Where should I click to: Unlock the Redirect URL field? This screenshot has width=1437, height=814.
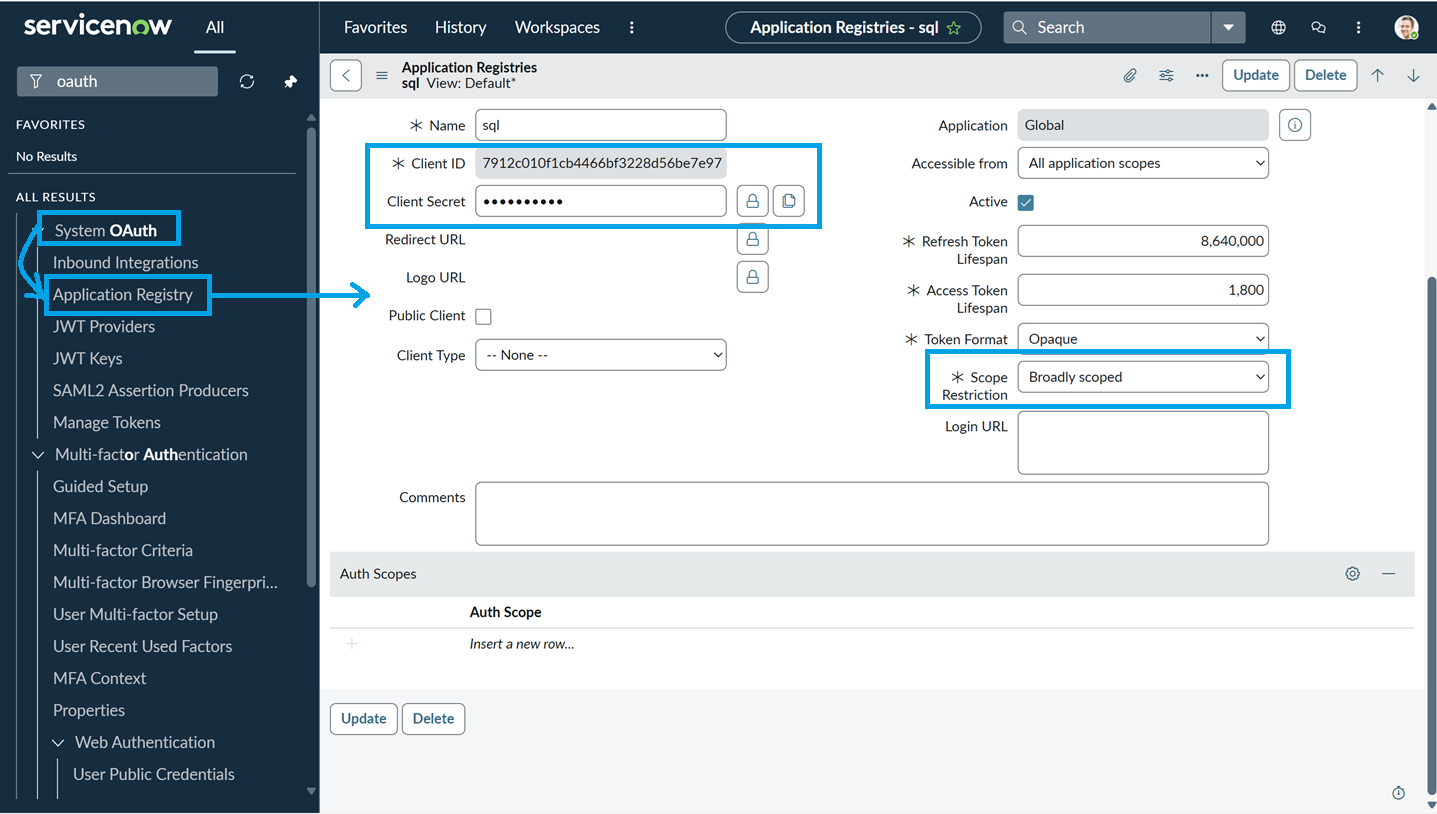(x=753, y=240)
